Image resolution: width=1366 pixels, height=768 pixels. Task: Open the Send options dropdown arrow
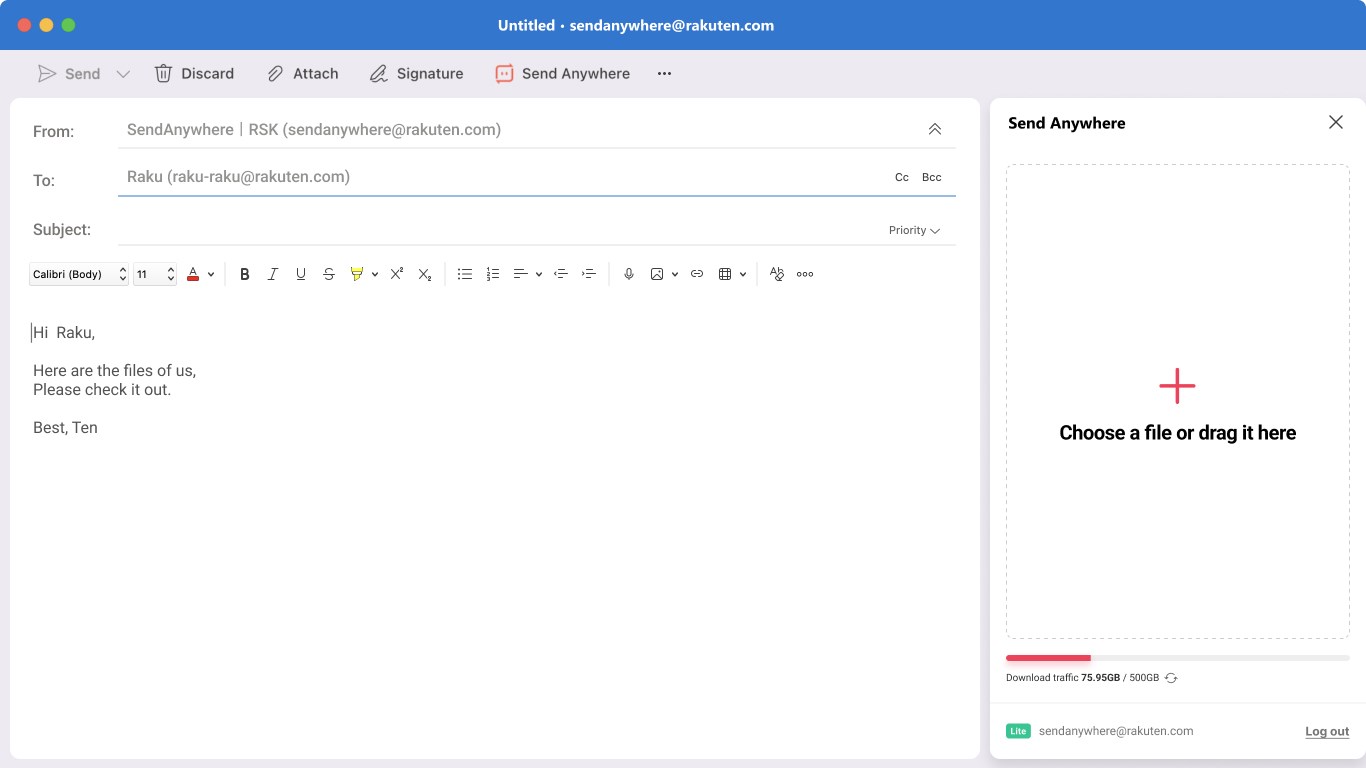click(x=123, y=74)
